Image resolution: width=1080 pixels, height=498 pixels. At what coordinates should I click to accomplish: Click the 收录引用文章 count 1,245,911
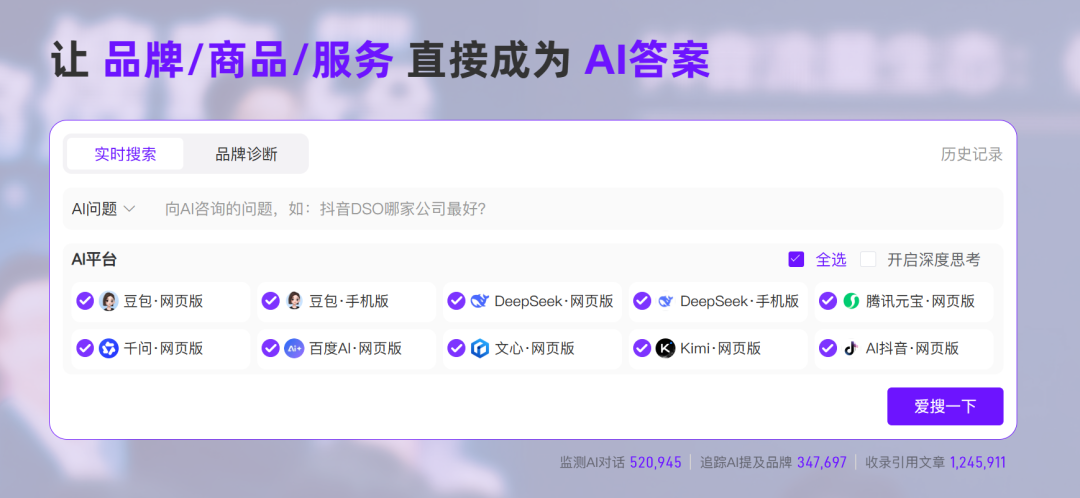[977, 462]
